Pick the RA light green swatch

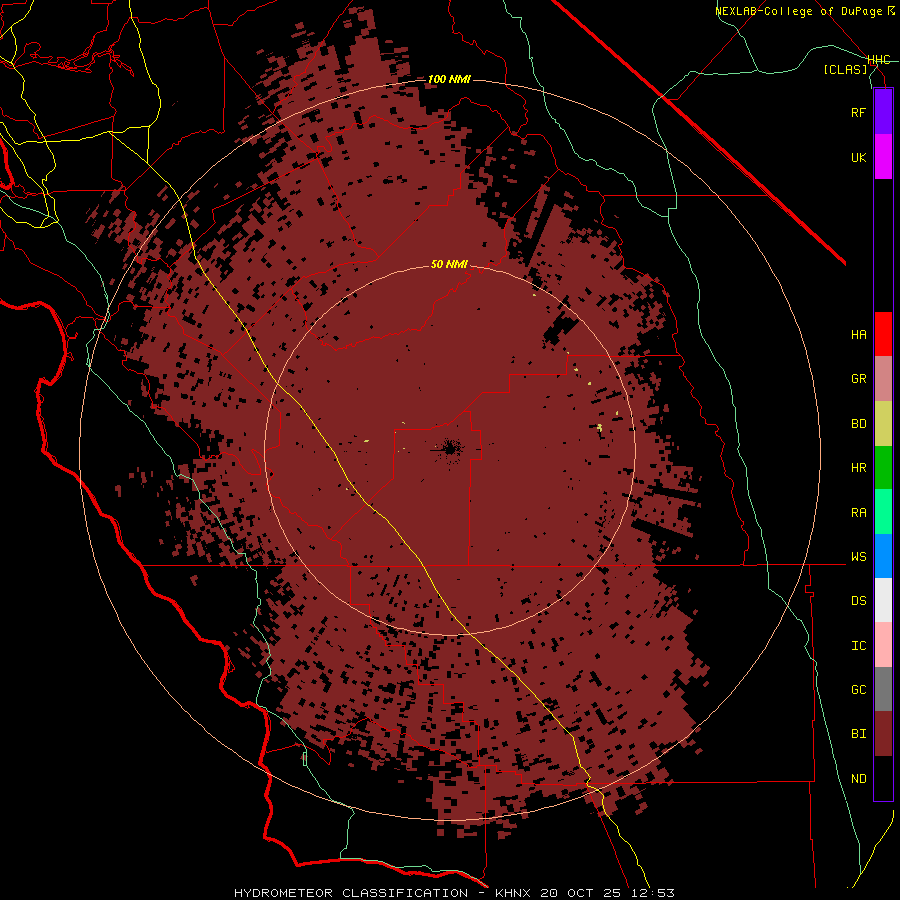(x=883, y=512)
